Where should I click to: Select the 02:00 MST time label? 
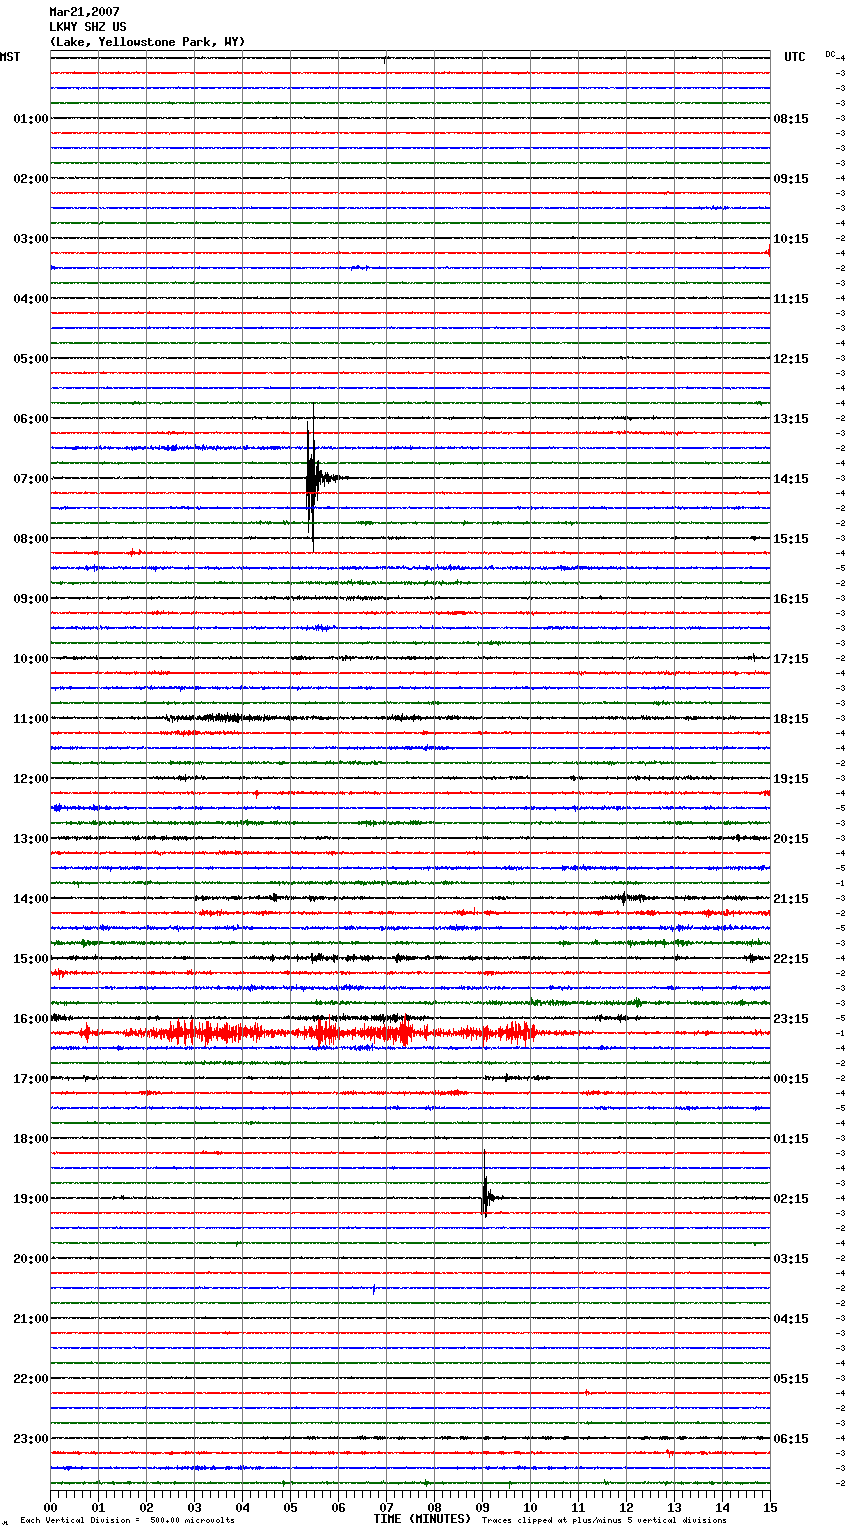31,179
